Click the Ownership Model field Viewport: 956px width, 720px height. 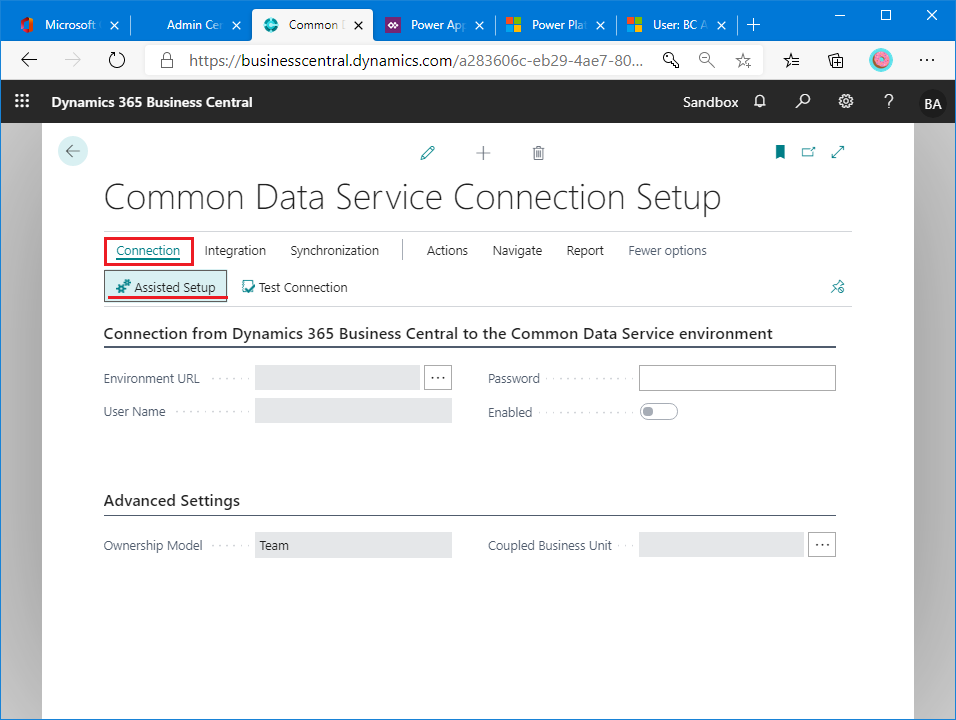coord(353,544)
